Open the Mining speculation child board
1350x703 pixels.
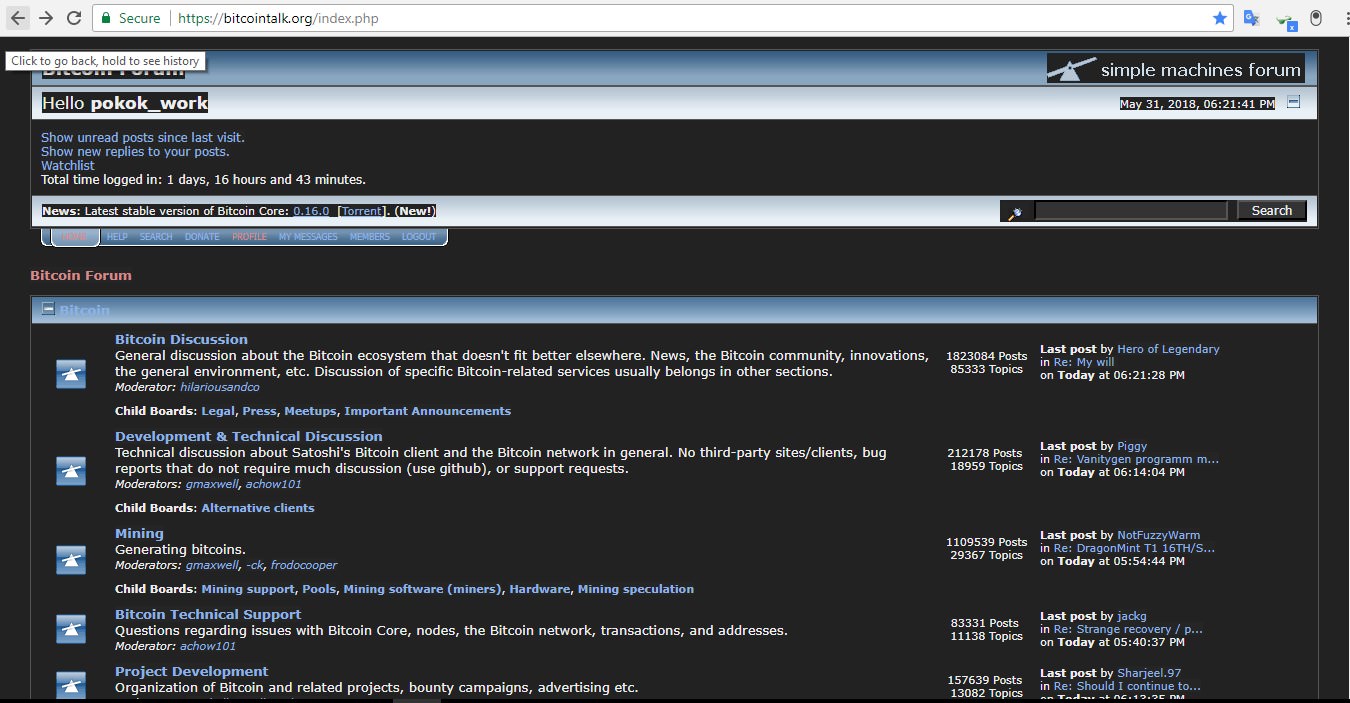tap(635, 589)
